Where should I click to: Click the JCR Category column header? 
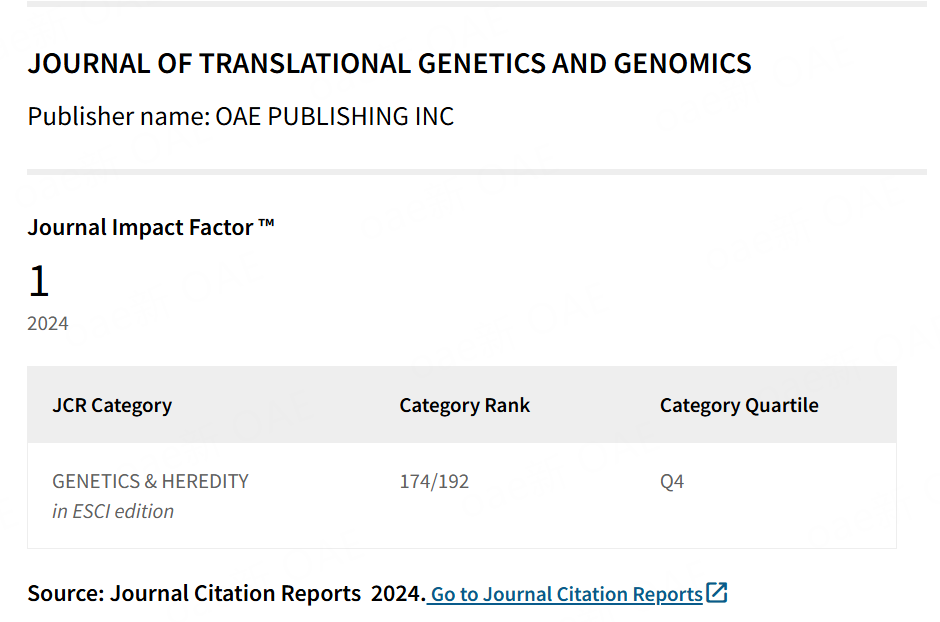(x=112, y=406)
